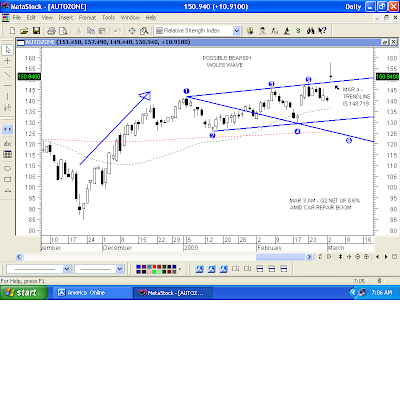
Task: Open the Help menu
Action: point(151,17)
